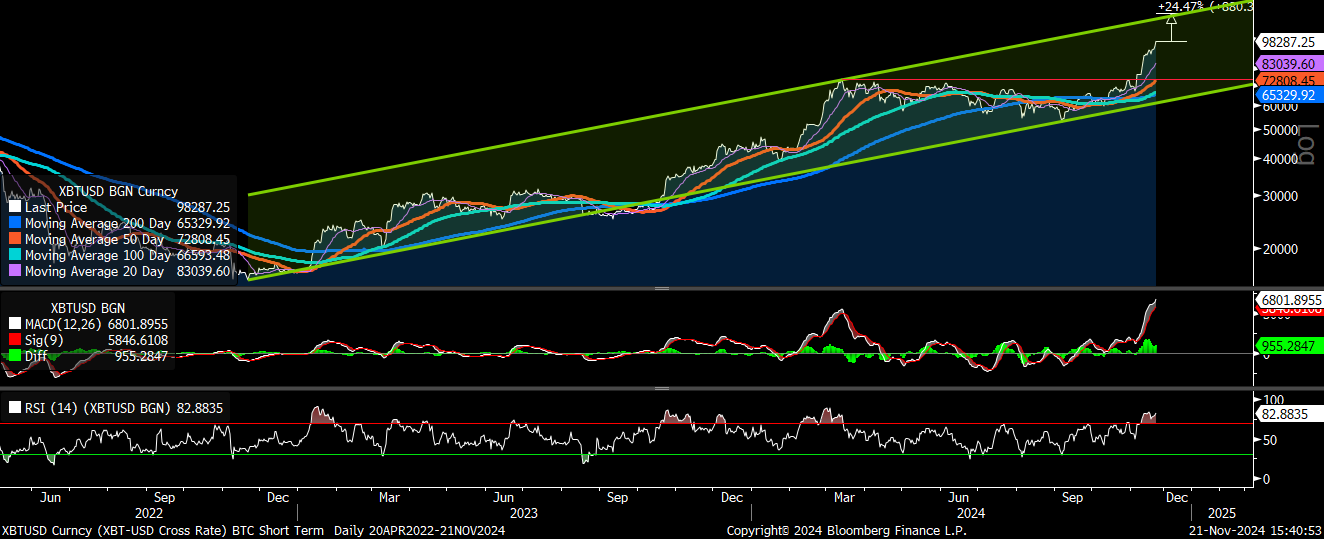Screen dimensions: 1324x539
Task: Click the orange 50 Day average swatch
Action: pos(14,239)
